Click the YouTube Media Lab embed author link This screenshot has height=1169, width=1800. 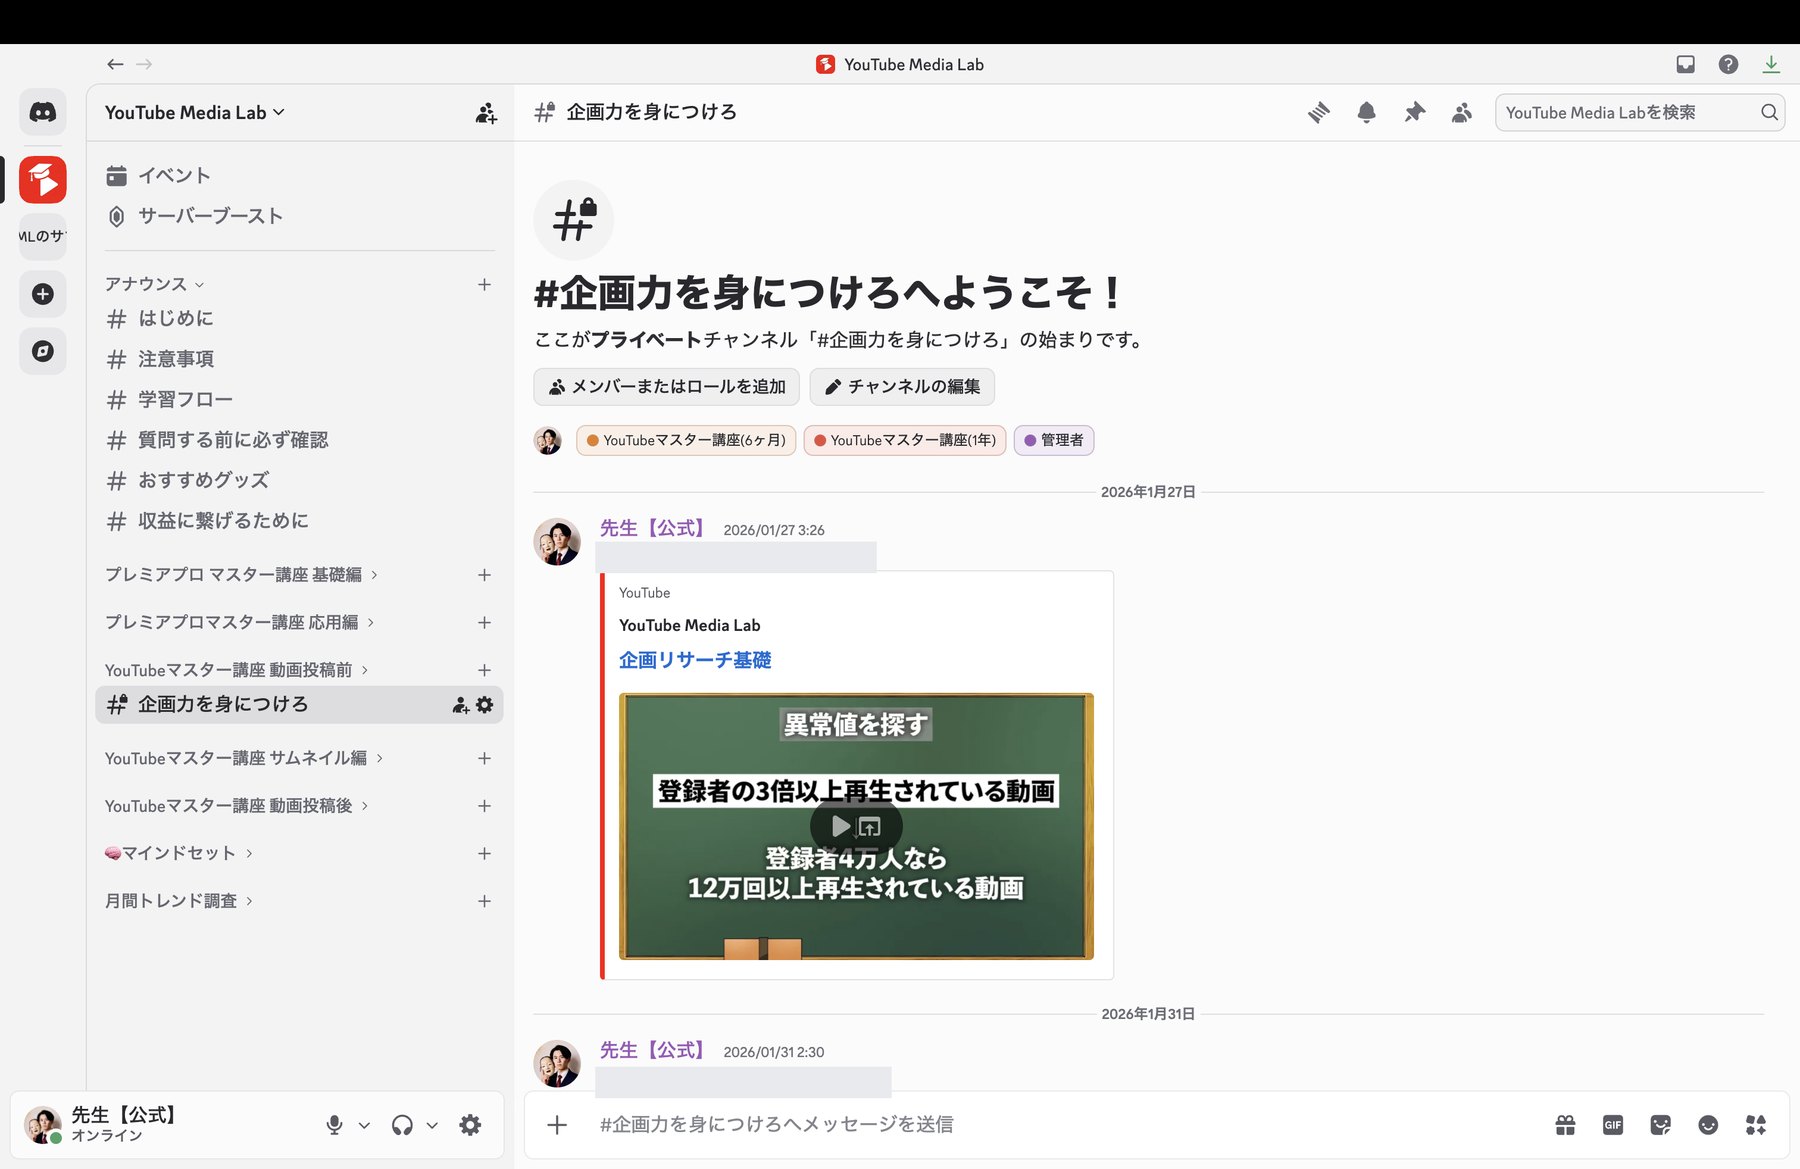pyautogui.click(x=689, y=625)
